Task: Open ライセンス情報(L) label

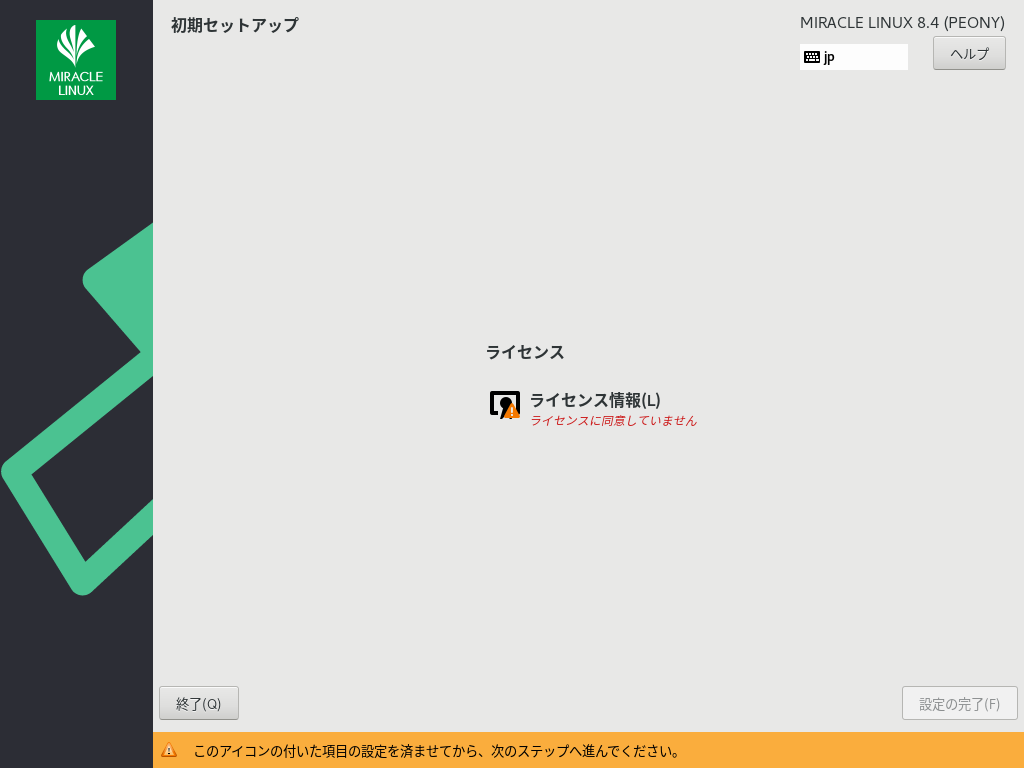Action: tap(595, 400)
